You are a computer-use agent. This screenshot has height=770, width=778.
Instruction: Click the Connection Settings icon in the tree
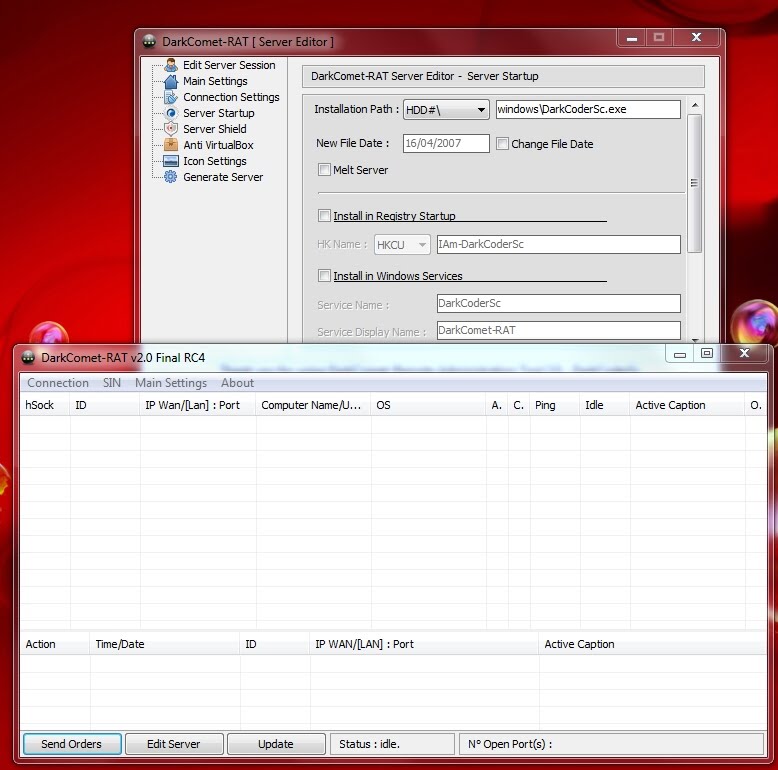(171, 97)
